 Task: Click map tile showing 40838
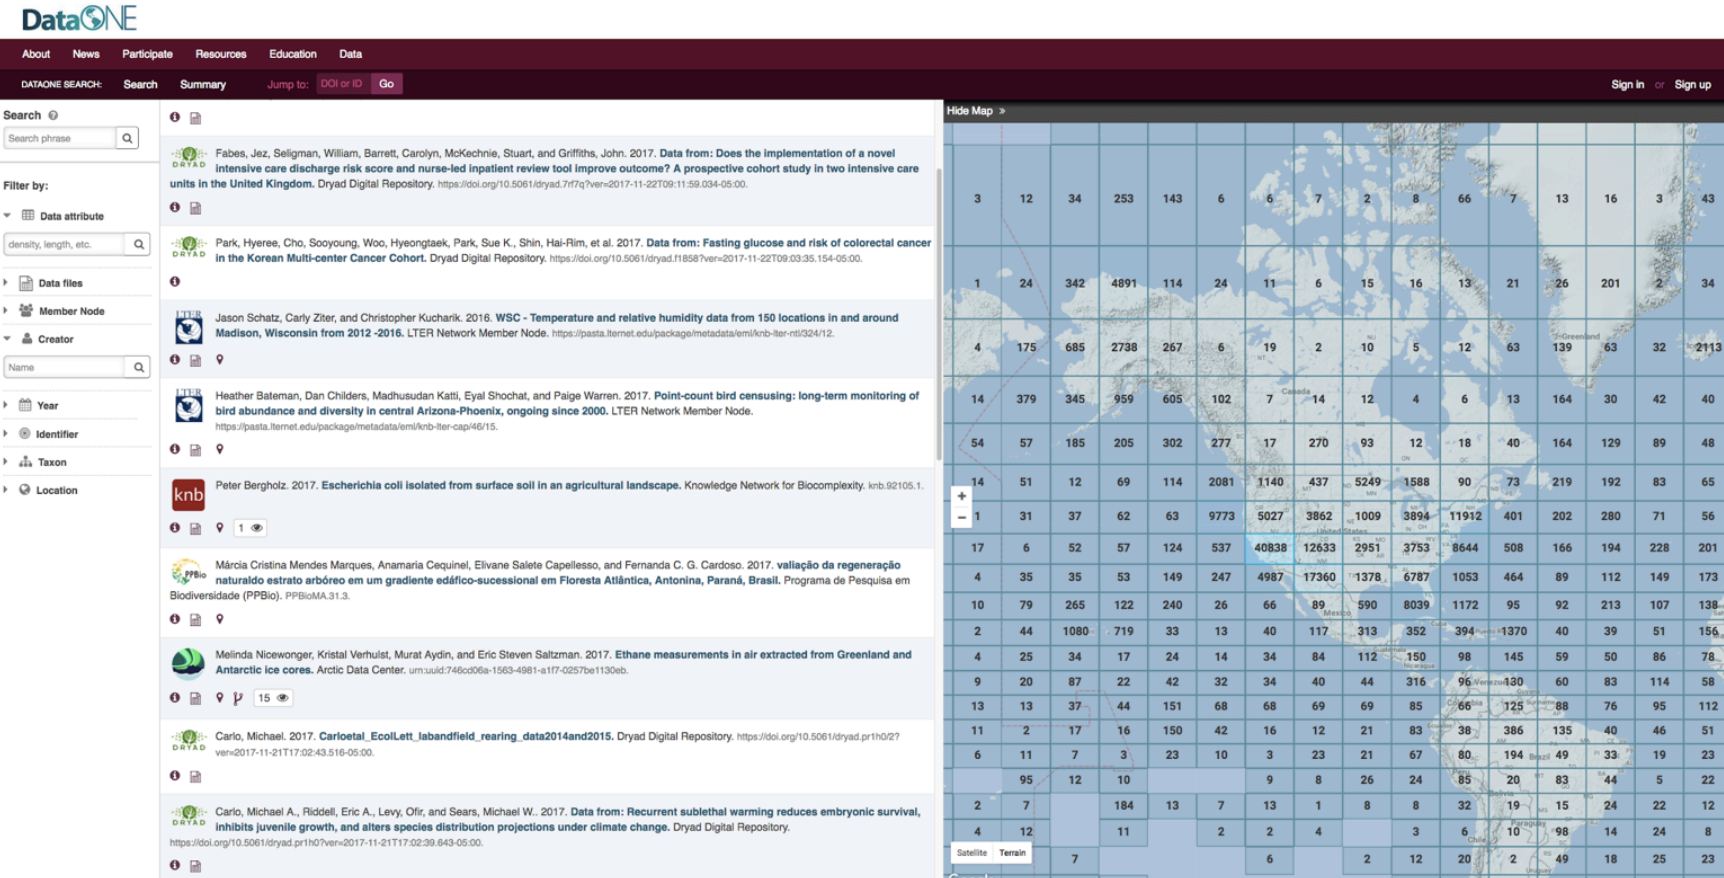click(x=1270, y=548)
